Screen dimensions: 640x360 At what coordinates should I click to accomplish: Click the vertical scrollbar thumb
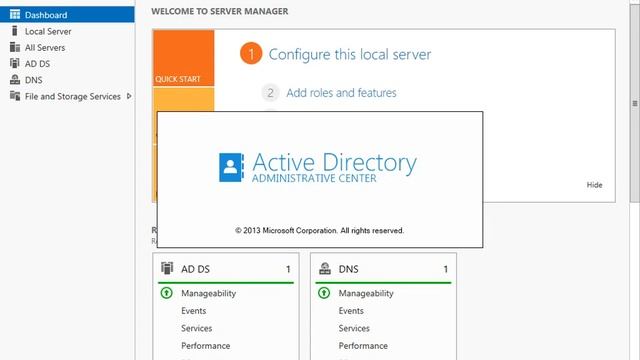coord(635,103)
